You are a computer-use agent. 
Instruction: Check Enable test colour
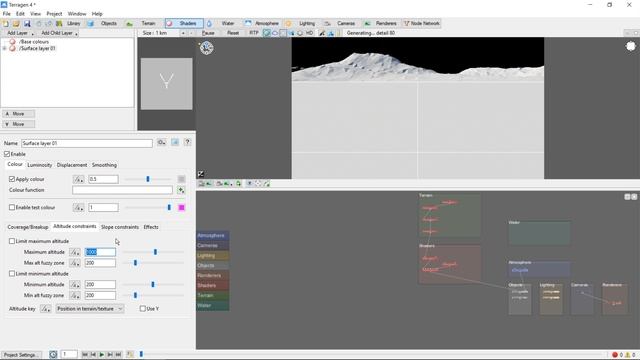pyautogui.click(x=12, y=208)
